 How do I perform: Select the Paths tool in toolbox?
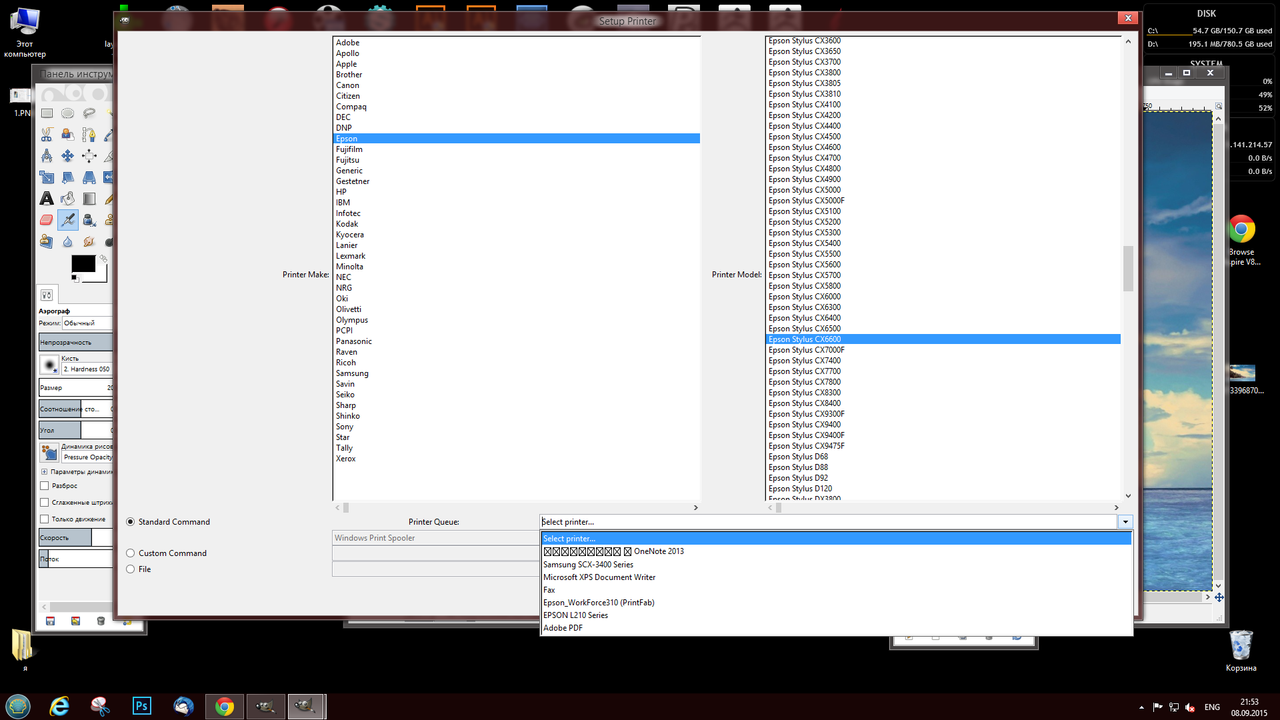point(89,134)
